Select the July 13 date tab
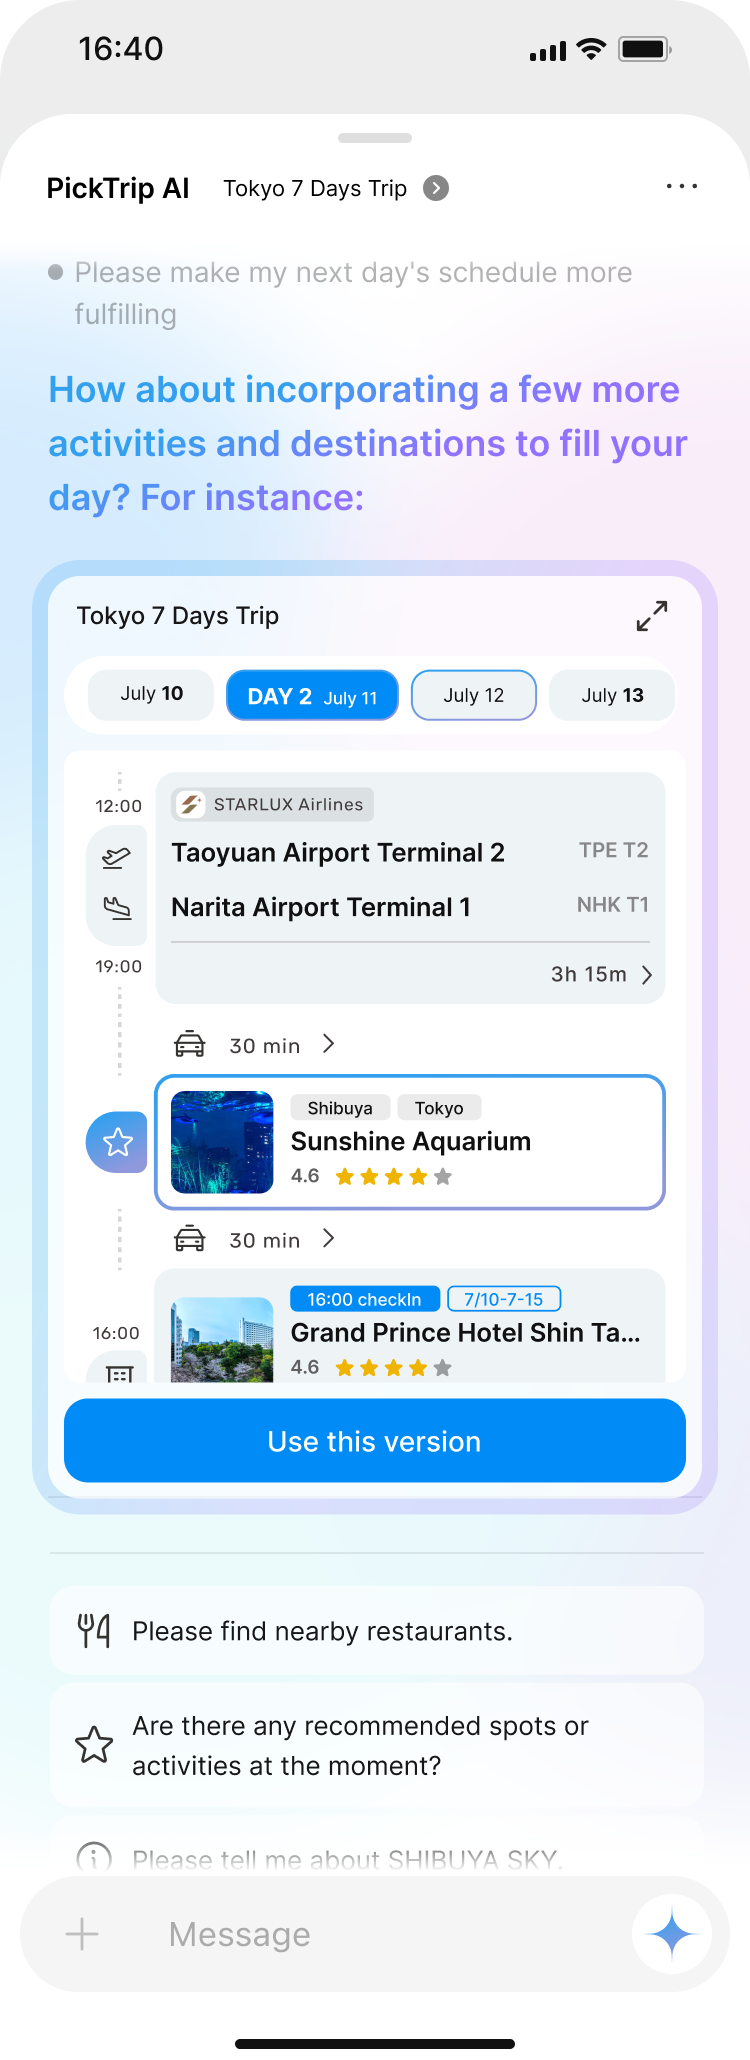The image size is (750, 2060). (612, 695)
